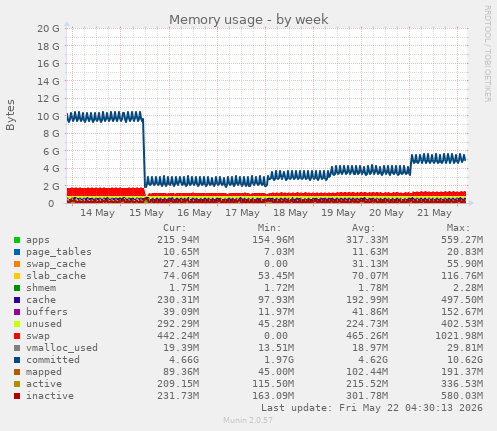The height and width of the screenshot is (431, 497).
Task: Click the blue page_tables legend swatch
Action: click(17, 252)
